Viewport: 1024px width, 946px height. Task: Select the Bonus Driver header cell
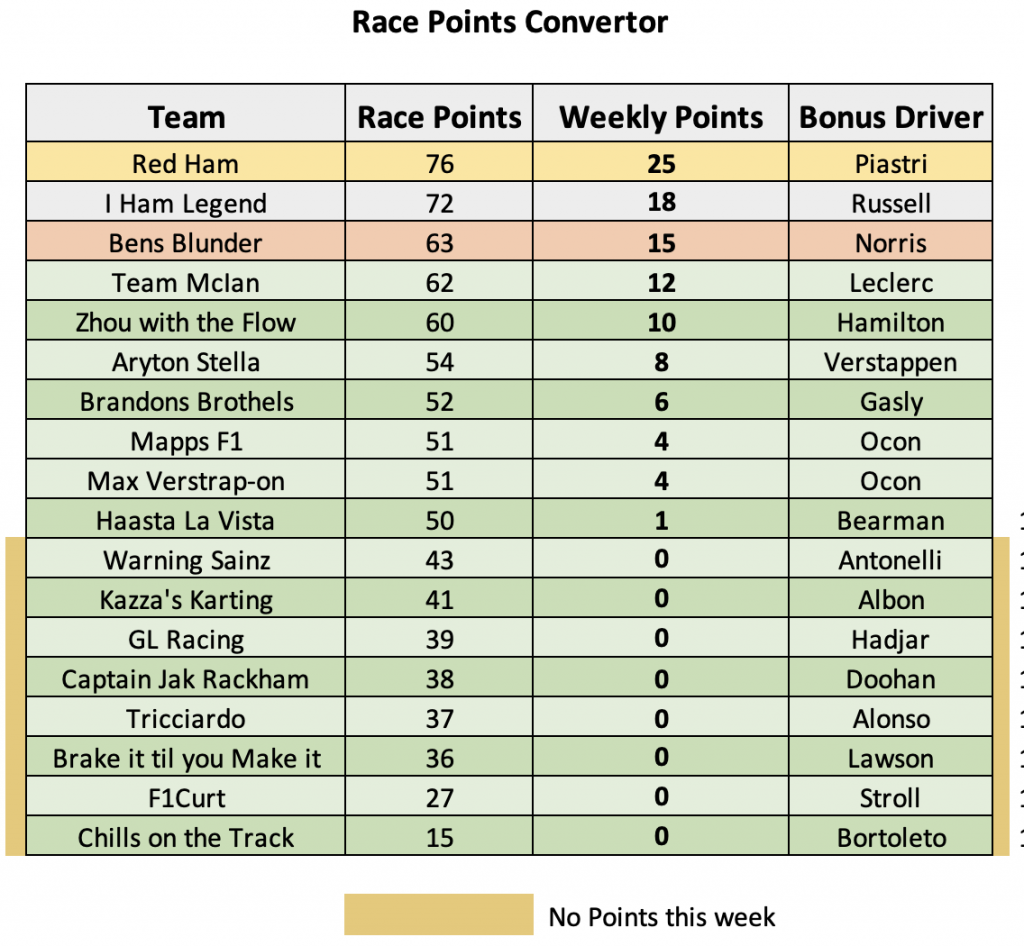click(890, 113)
